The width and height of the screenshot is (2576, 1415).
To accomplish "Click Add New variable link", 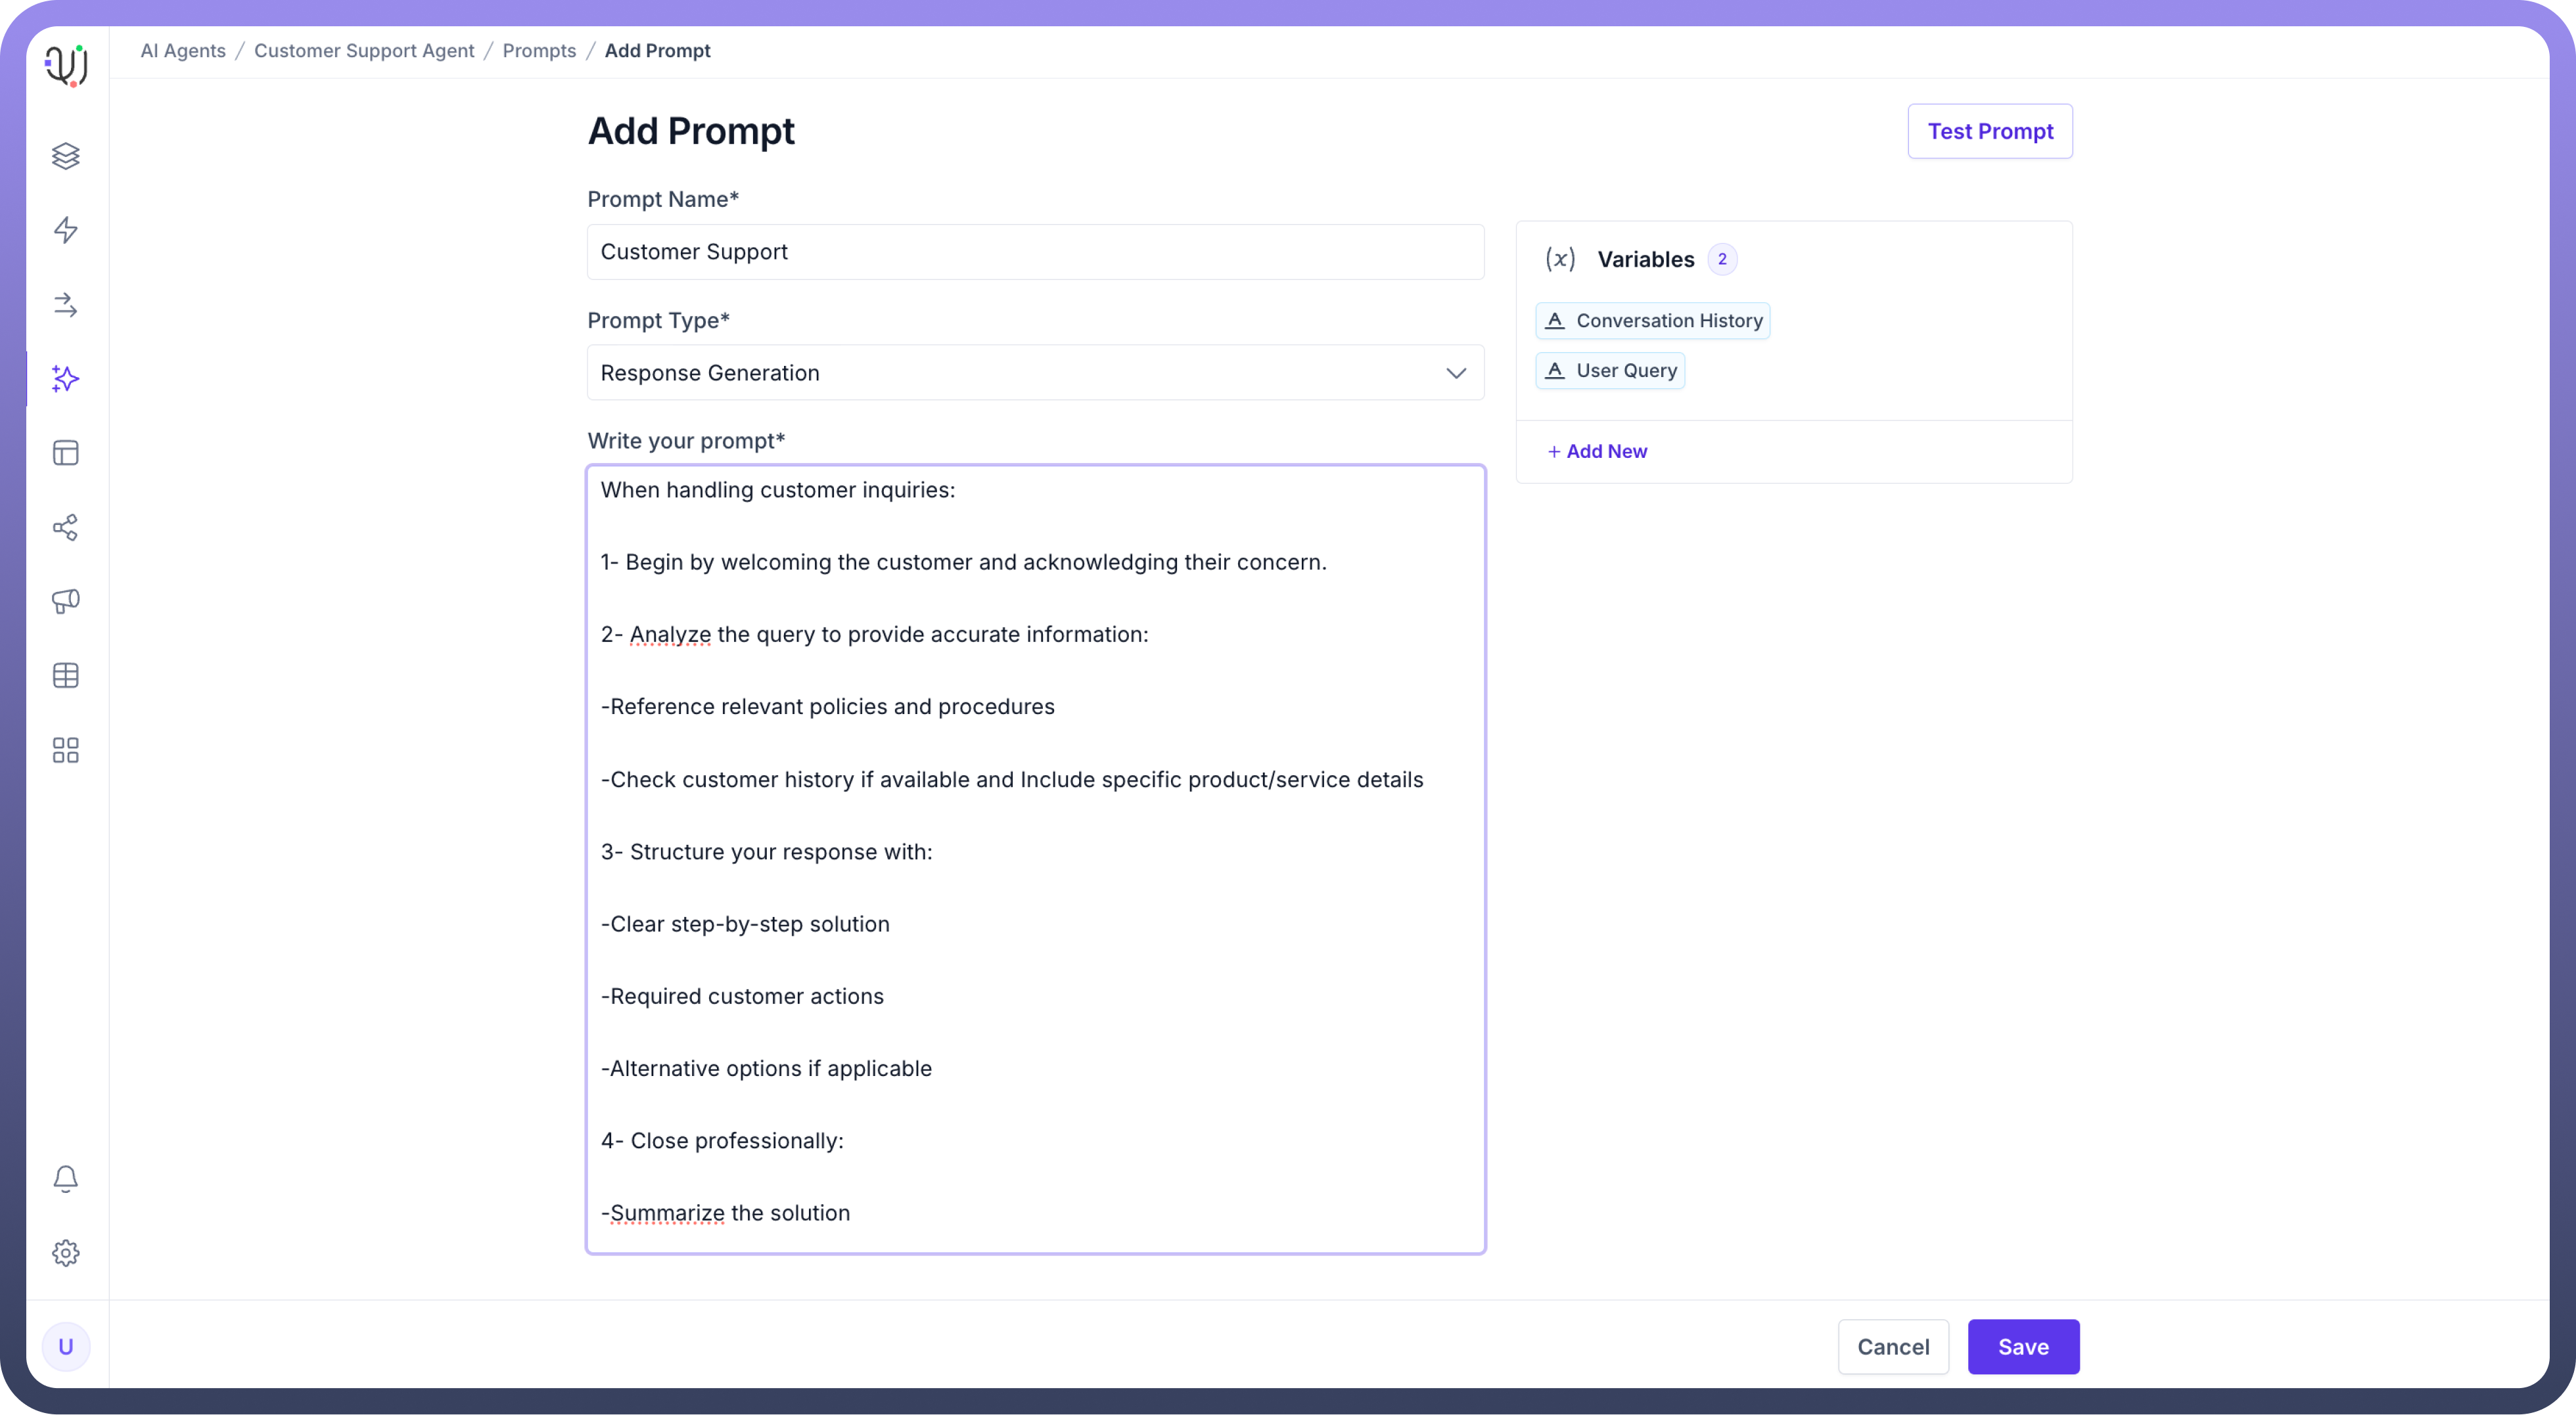I will tap(1597, 451).
